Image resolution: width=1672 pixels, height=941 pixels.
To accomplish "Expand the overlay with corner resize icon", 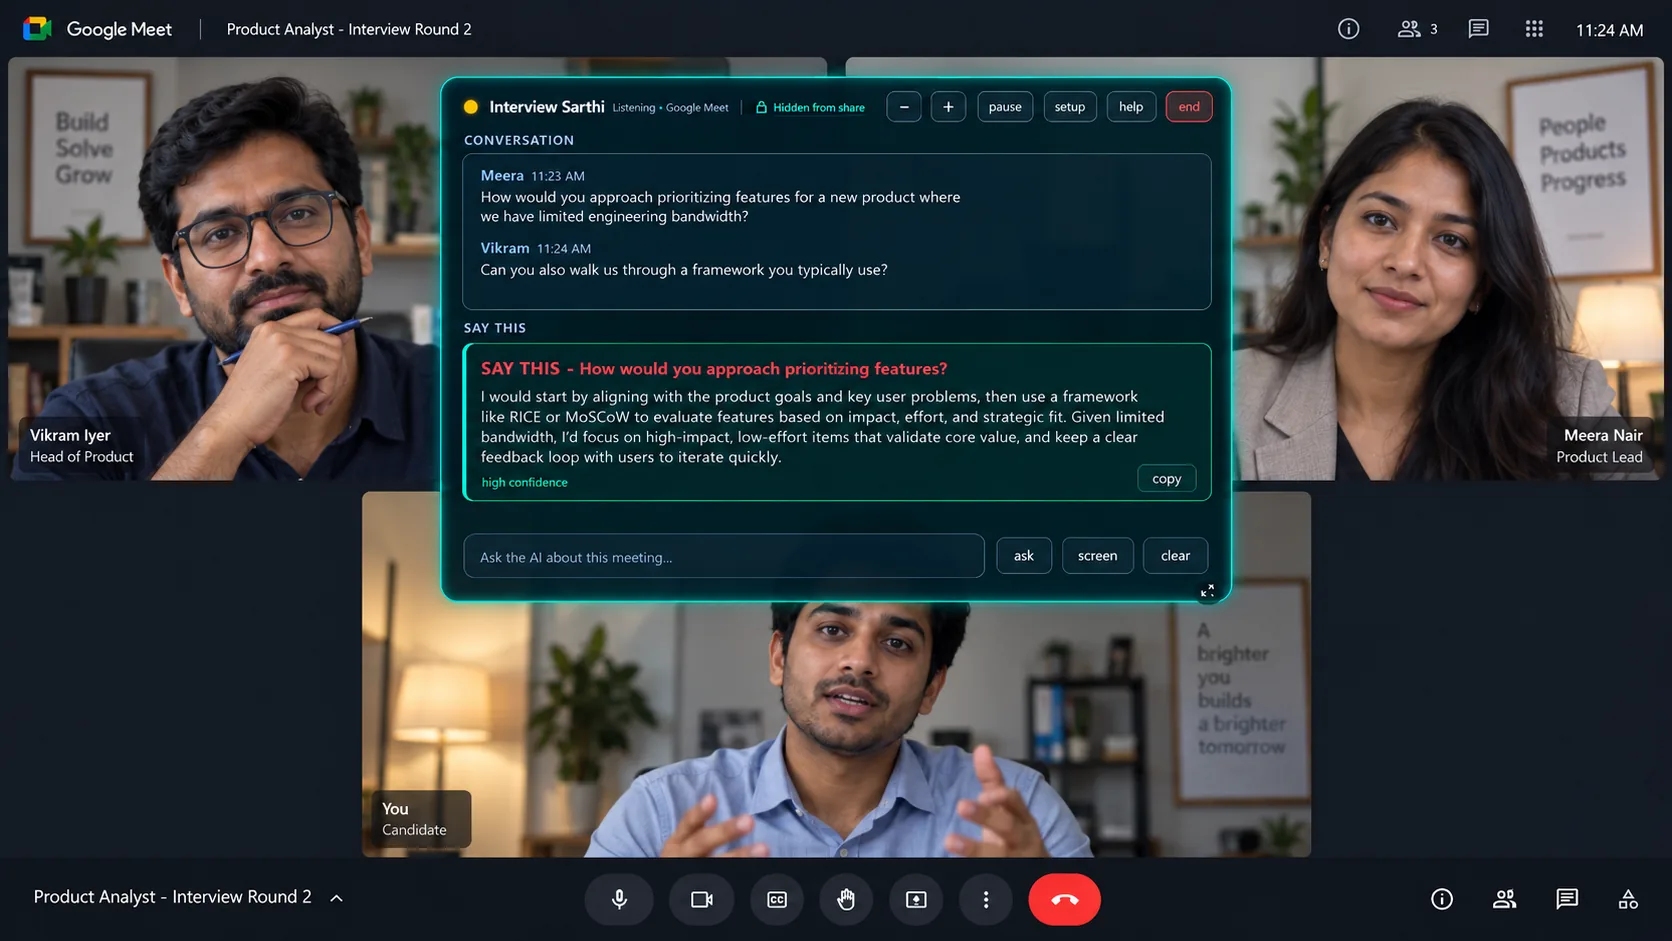I will coord(1207,591).
